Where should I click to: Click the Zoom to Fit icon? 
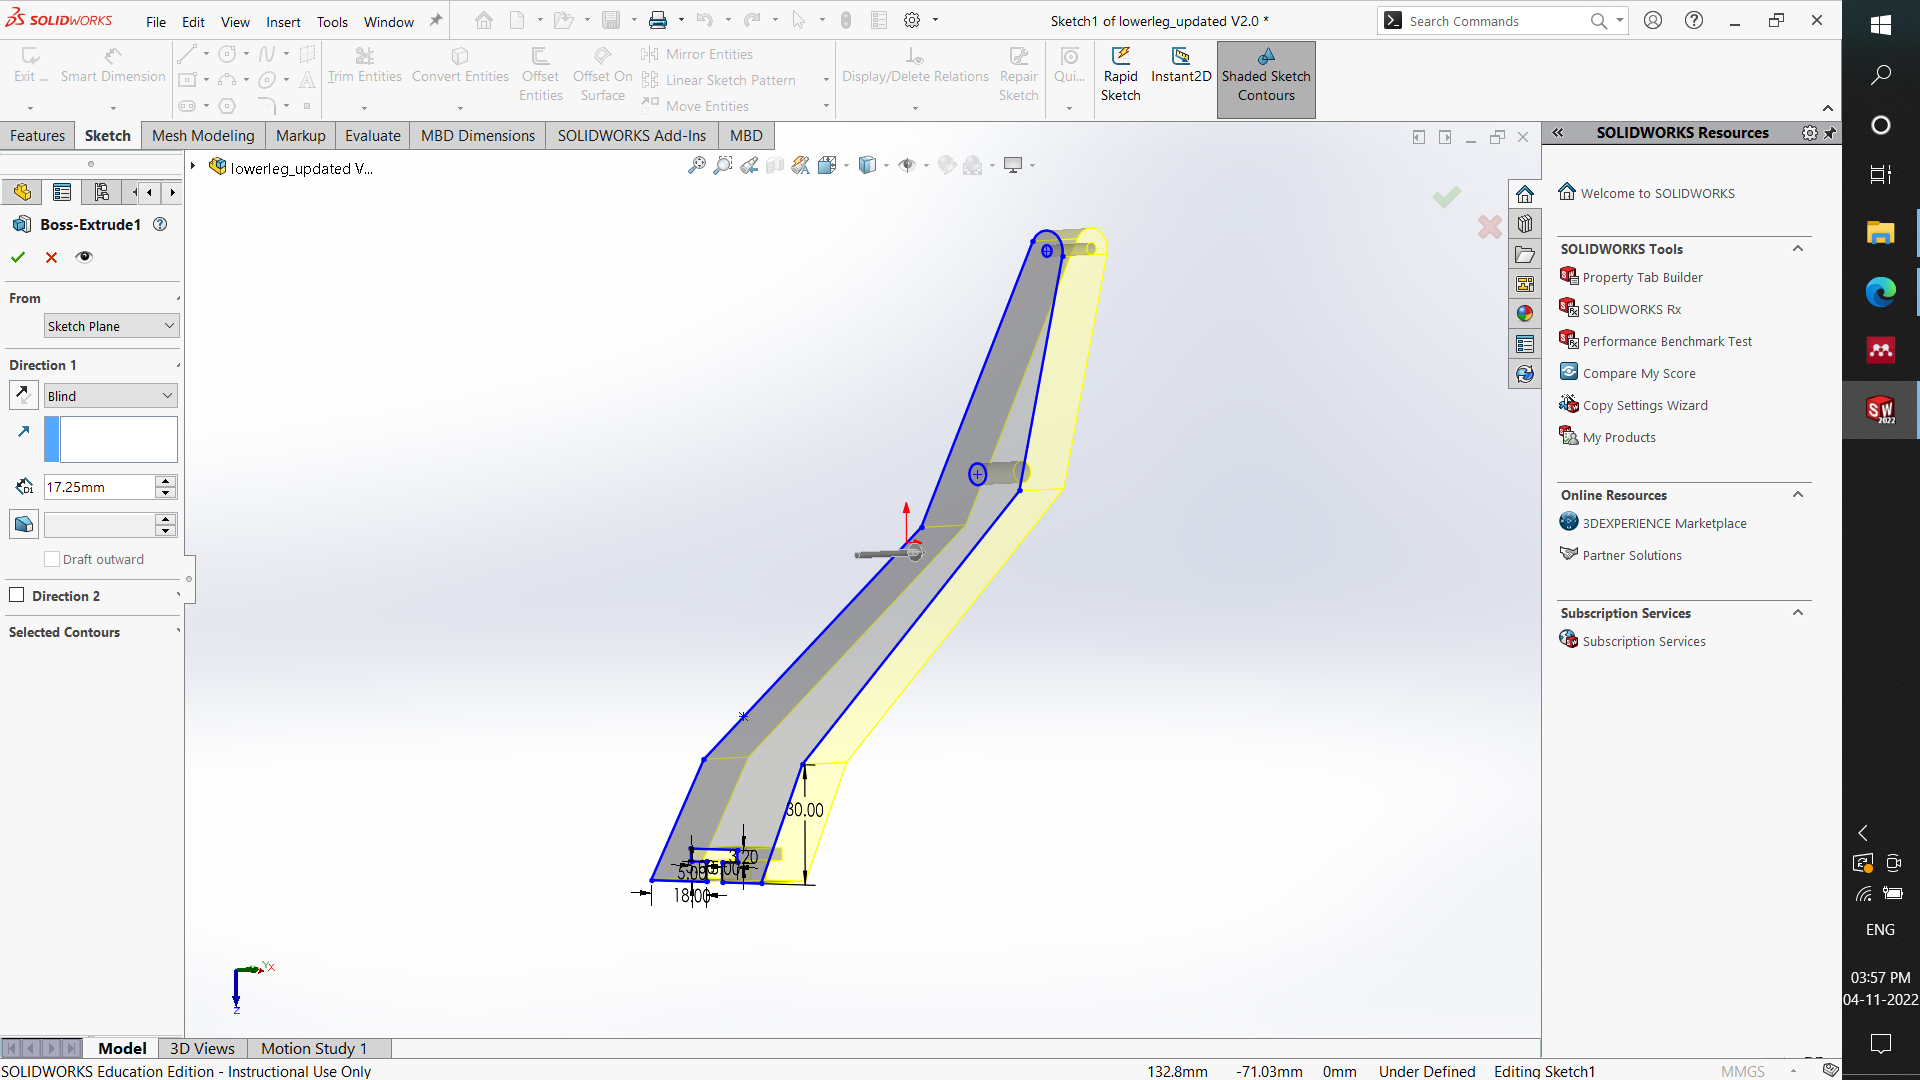tap(697, 165)
